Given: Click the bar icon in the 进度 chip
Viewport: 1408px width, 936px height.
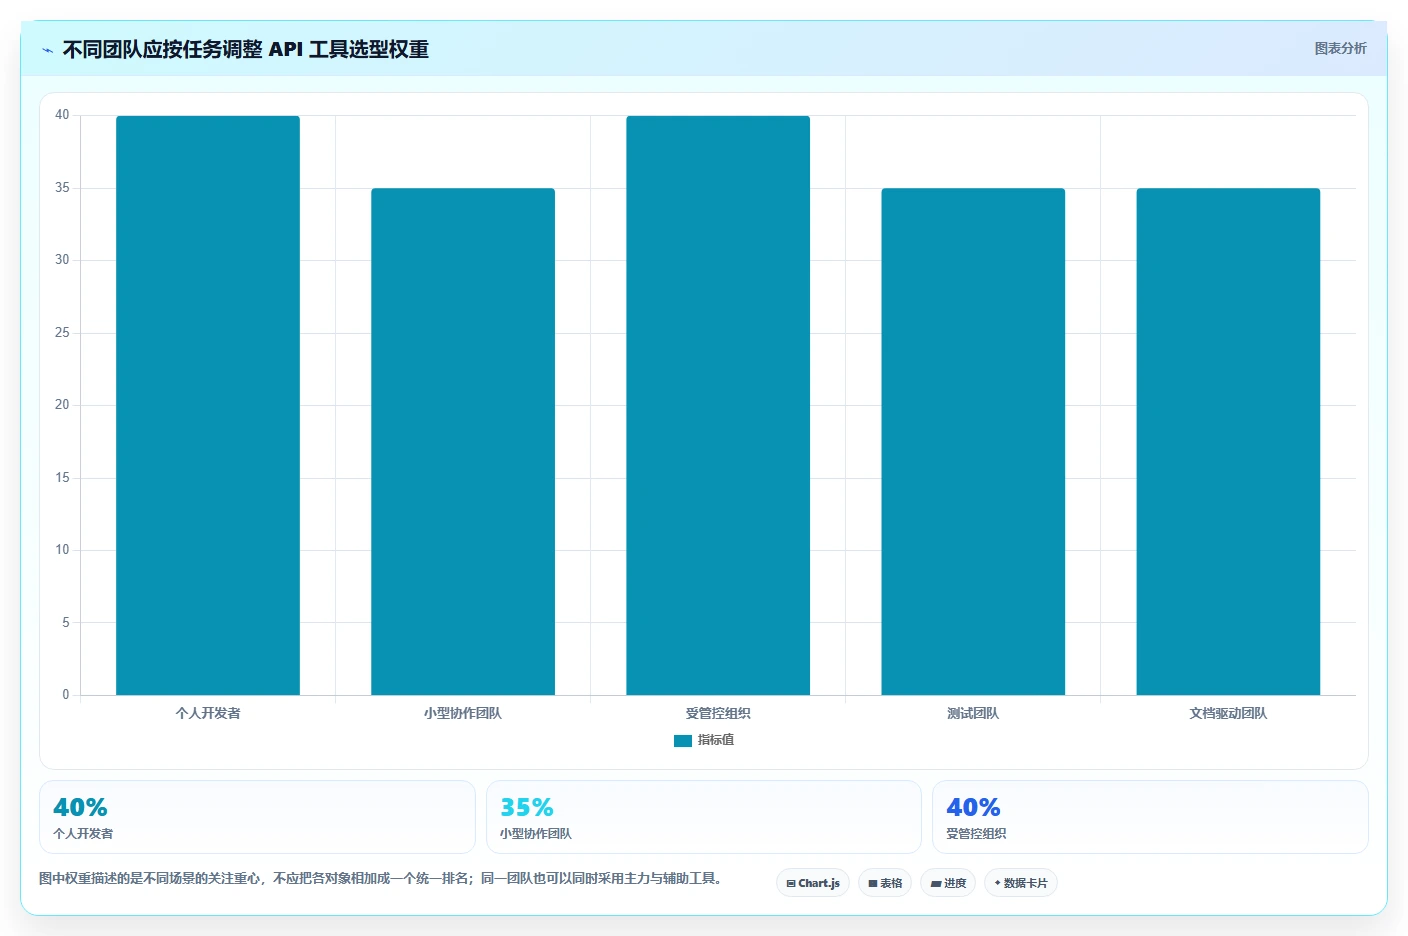Looking at the screenshot, I should [936, 884].
